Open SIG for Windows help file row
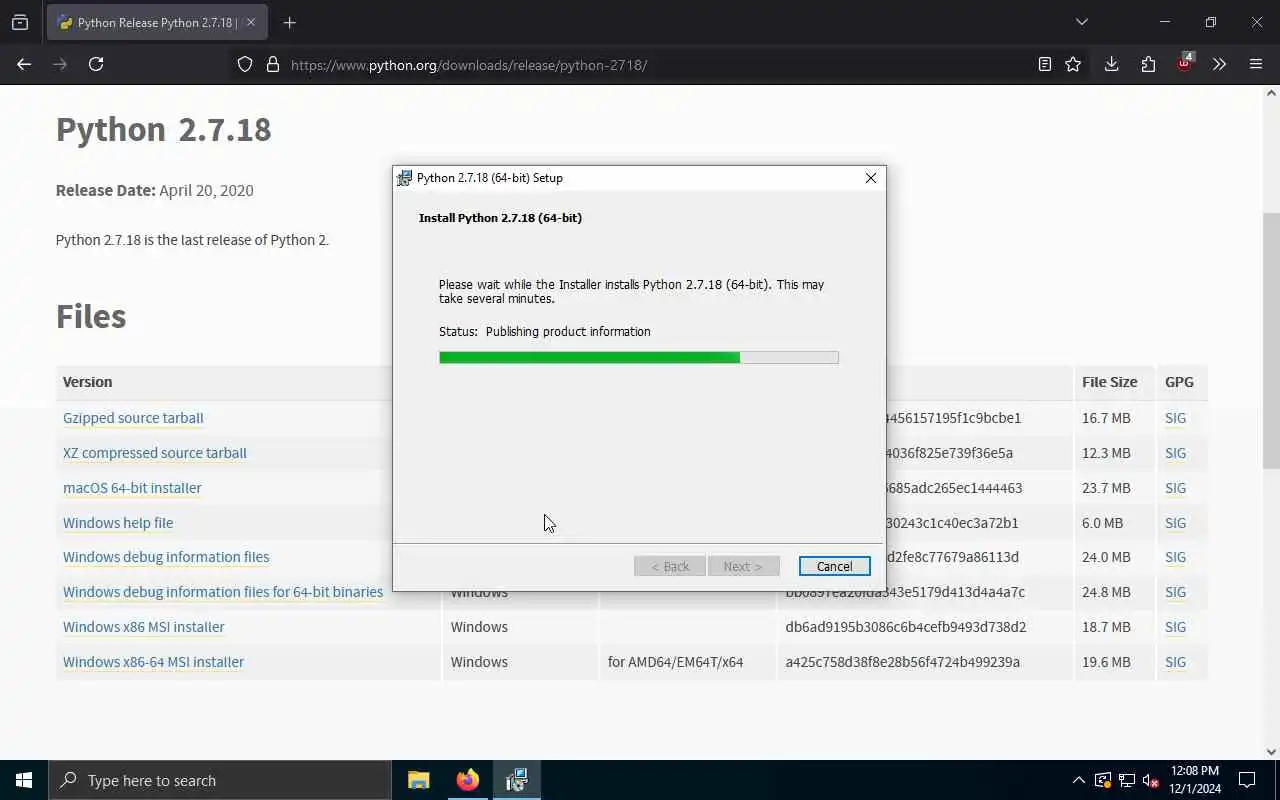The image size is (1280, 800). [1175, 523]
